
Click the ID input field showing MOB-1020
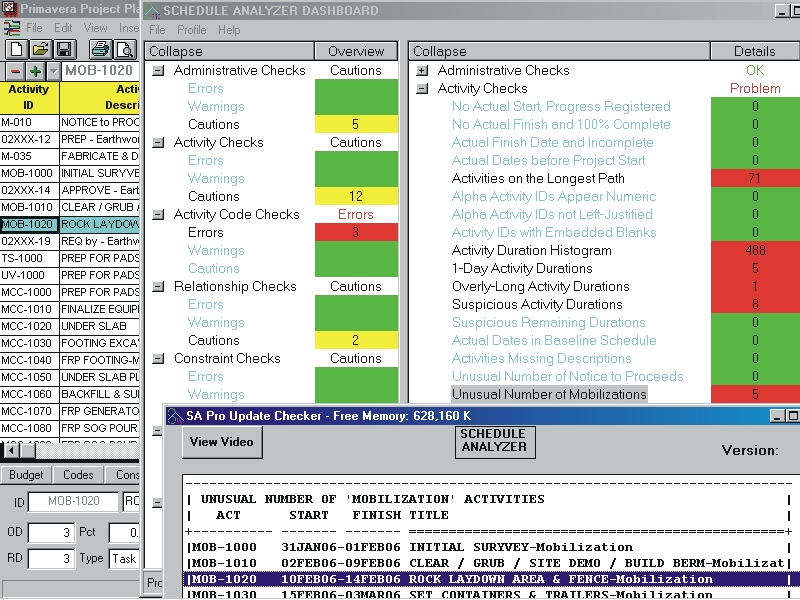74,502
